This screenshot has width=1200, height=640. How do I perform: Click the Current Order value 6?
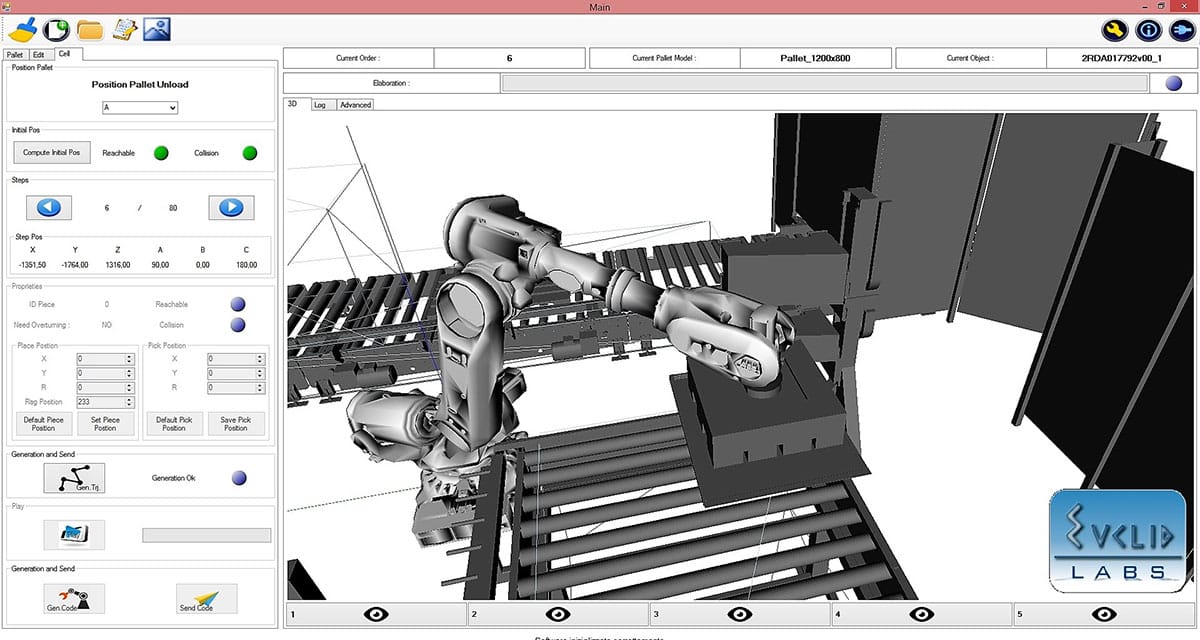[x=509, y=58]
